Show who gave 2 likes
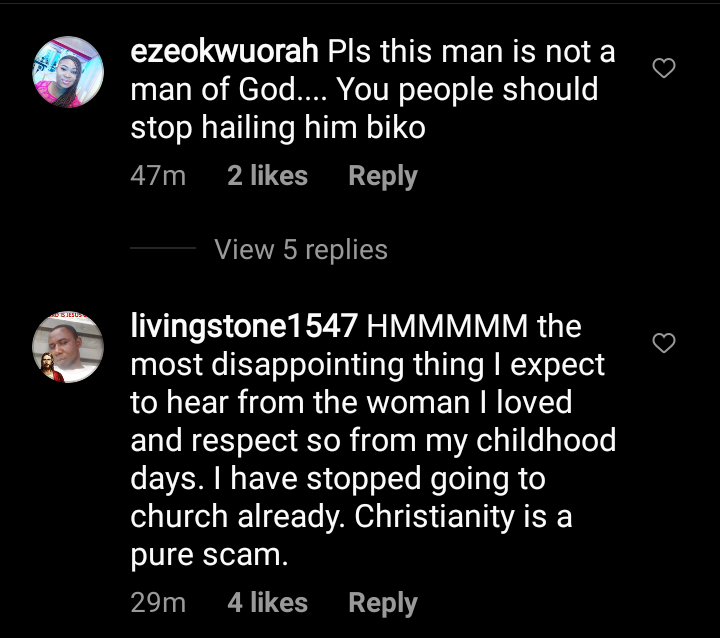 click(267, 176)
